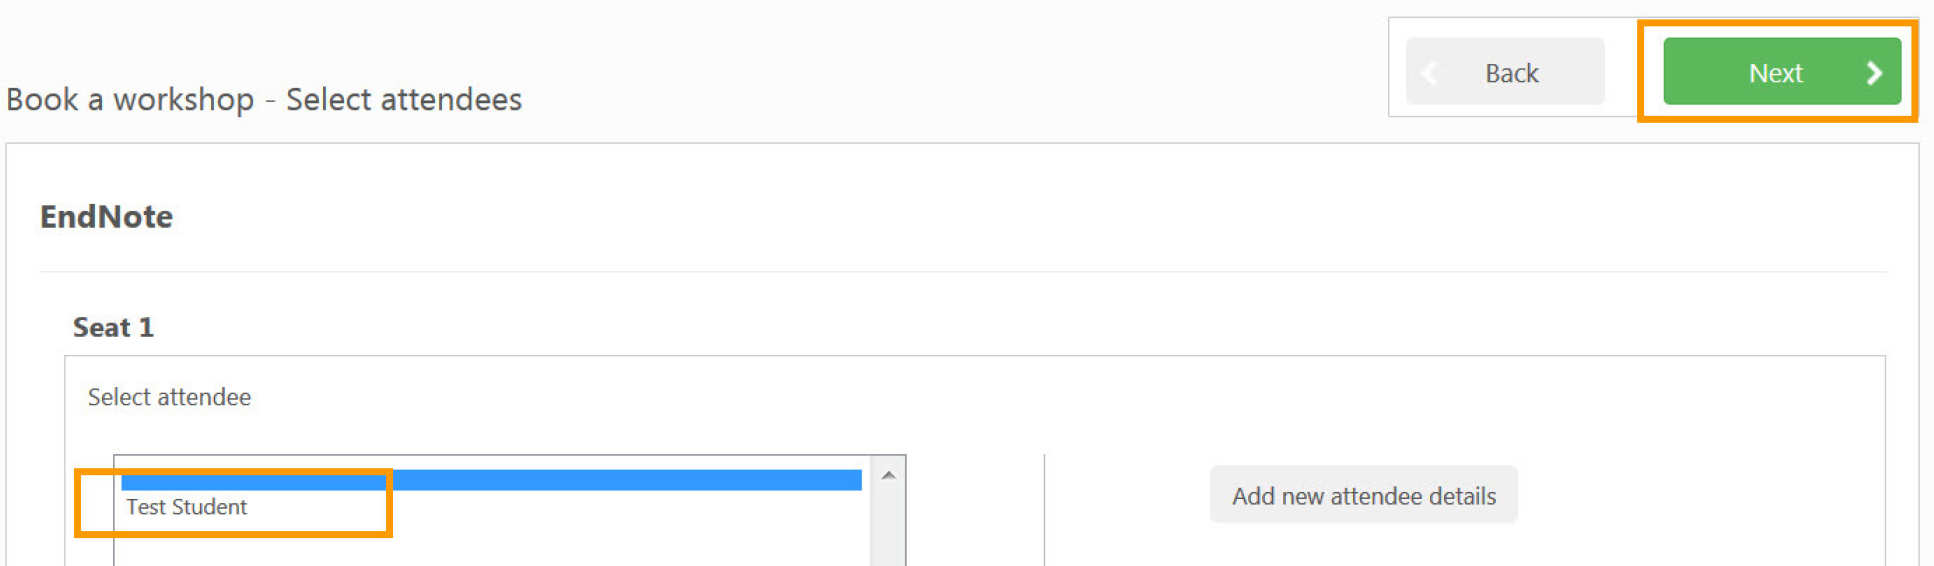Image resolution: width=1934 pixels, height=566 pixels.
Task: Select Test Student in the attendee list
Action: [x=187, y=507]
